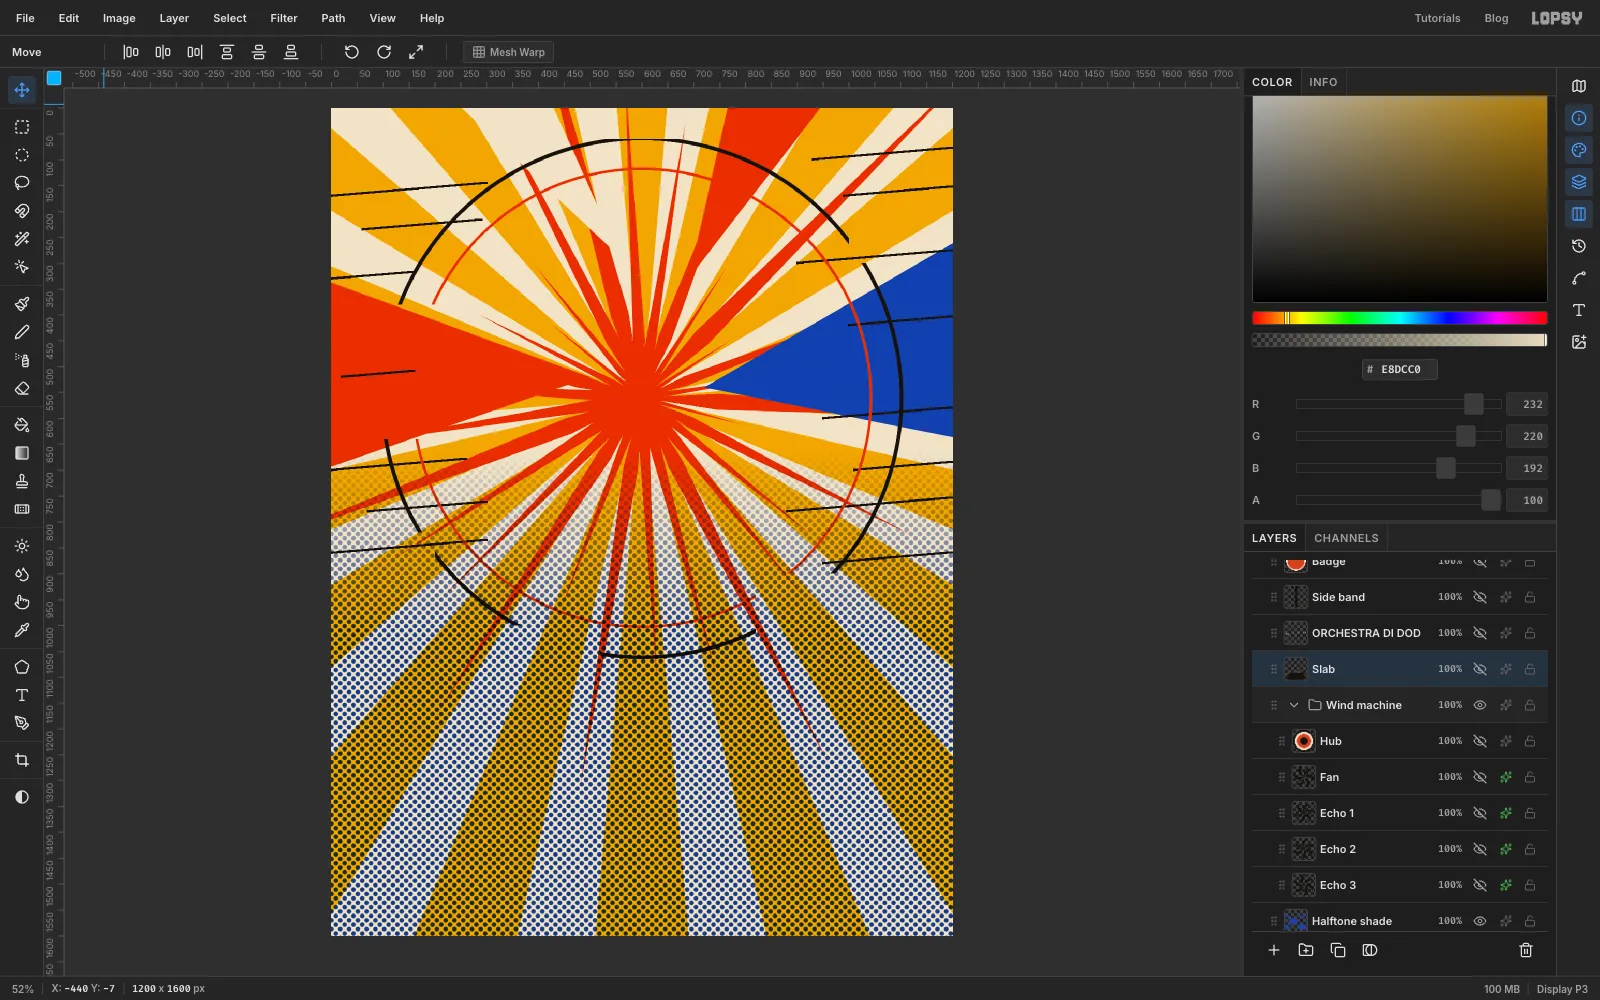Screen dimensions: 1600x1000
Task: Switch to the Channels tab
Action: pos(1346,538)
